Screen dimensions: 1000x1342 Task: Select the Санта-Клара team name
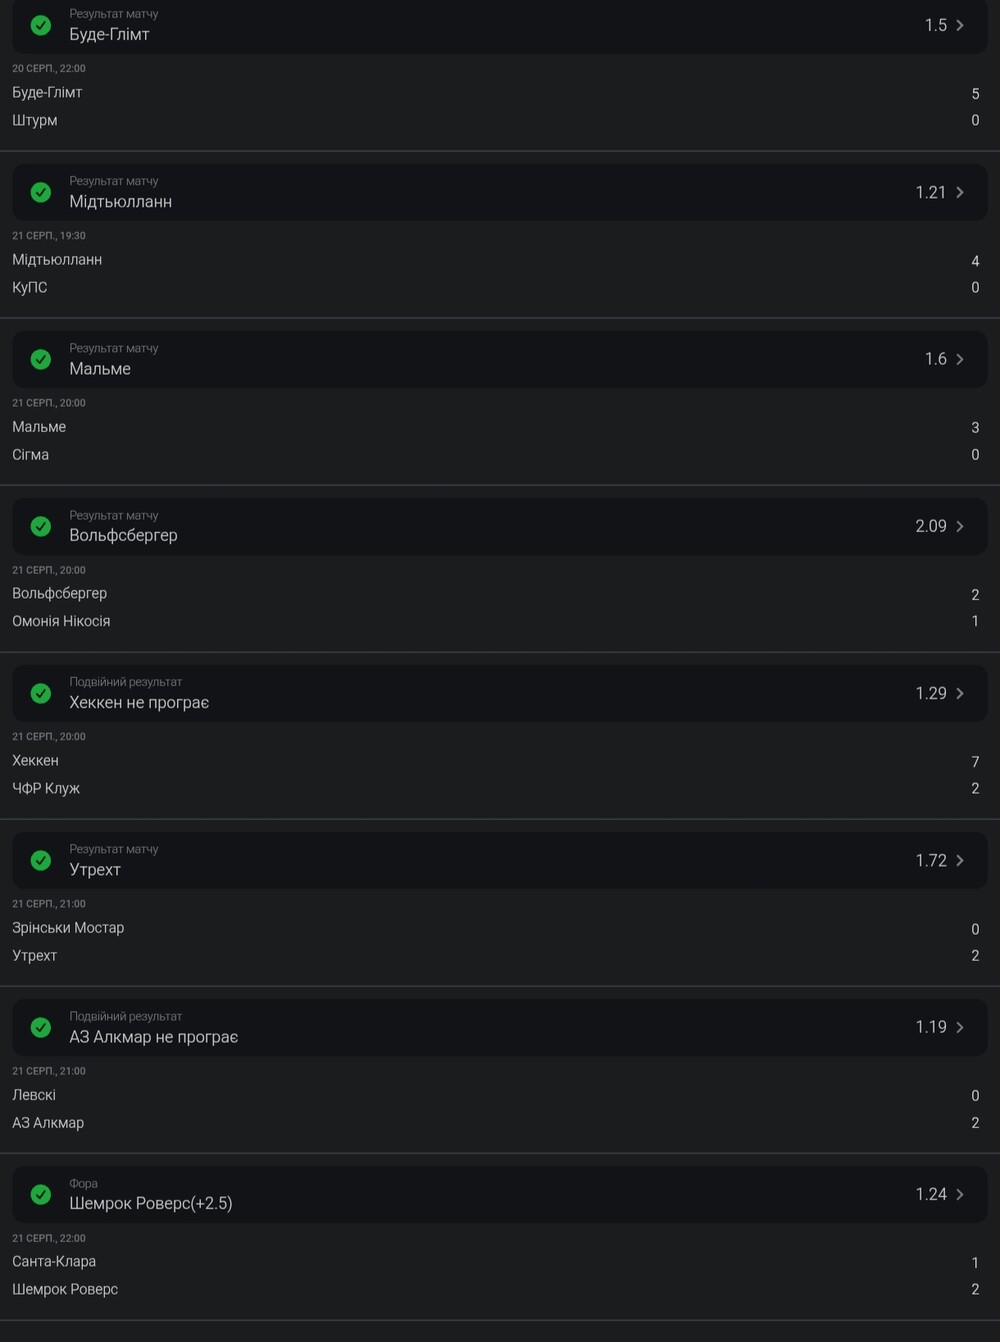(x=54, y=1262)
